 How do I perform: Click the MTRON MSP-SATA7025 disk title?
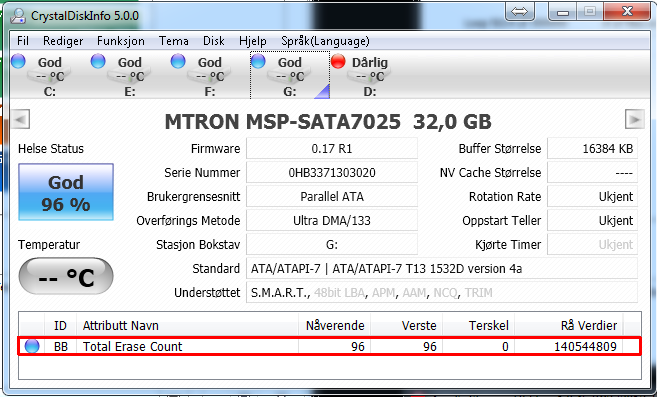pos(328,122)
